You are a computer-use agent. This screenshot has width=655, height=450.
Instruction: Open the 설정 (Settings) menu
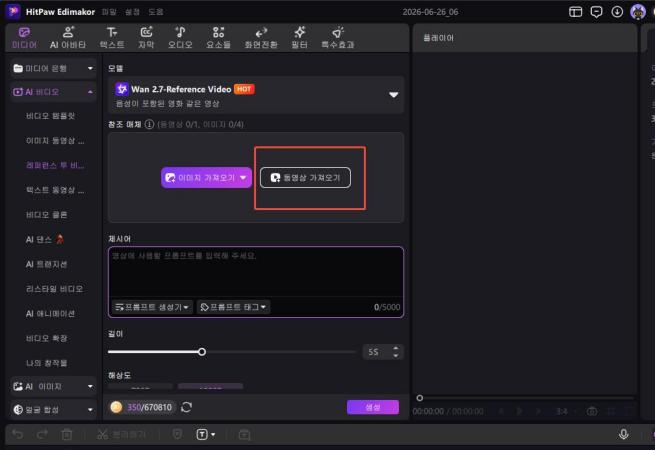click(132, 12)
